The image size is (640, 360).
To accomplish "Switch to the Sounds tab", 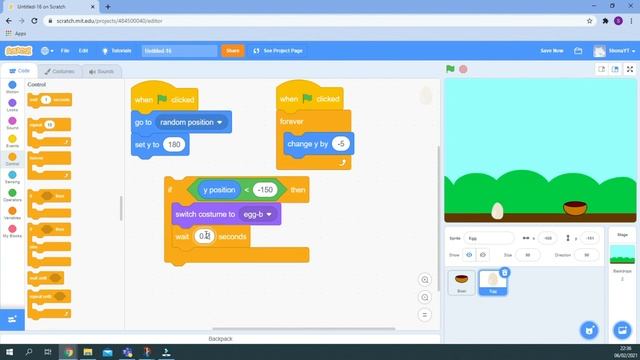I will 102,71.
